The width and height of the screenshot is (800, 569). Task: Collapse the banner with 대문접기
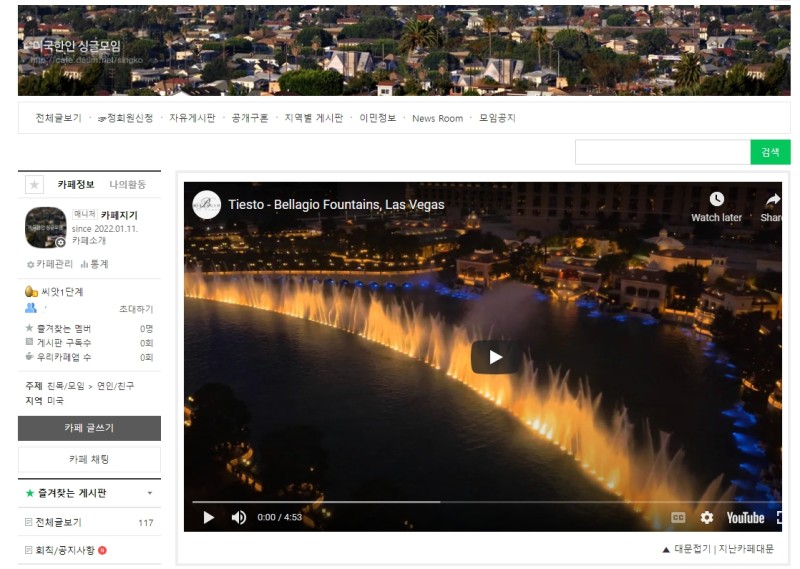click(685, 549)
